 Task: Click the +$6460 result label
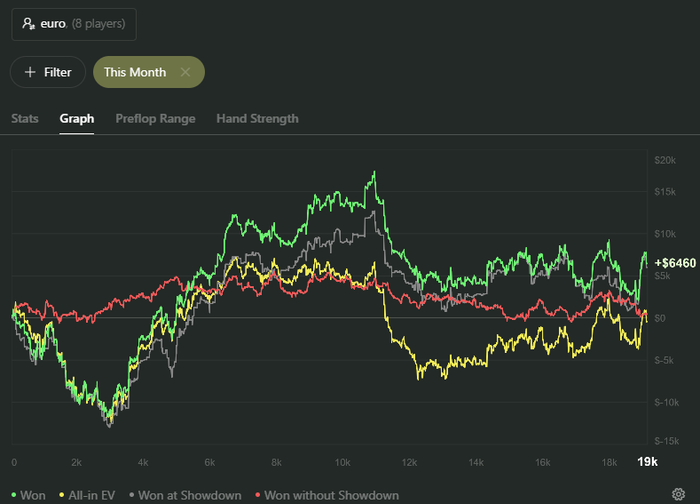pyautogui.click(x=674, y=261)
